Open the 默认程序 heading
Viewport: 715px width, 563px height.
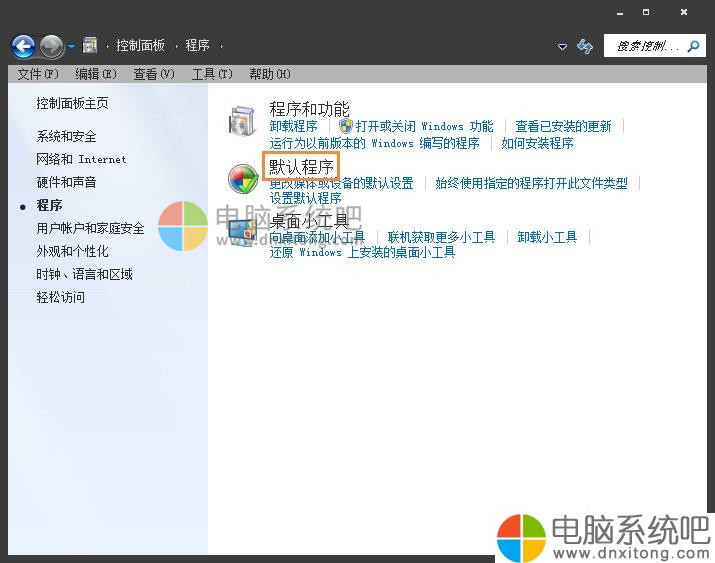point(301,167)
